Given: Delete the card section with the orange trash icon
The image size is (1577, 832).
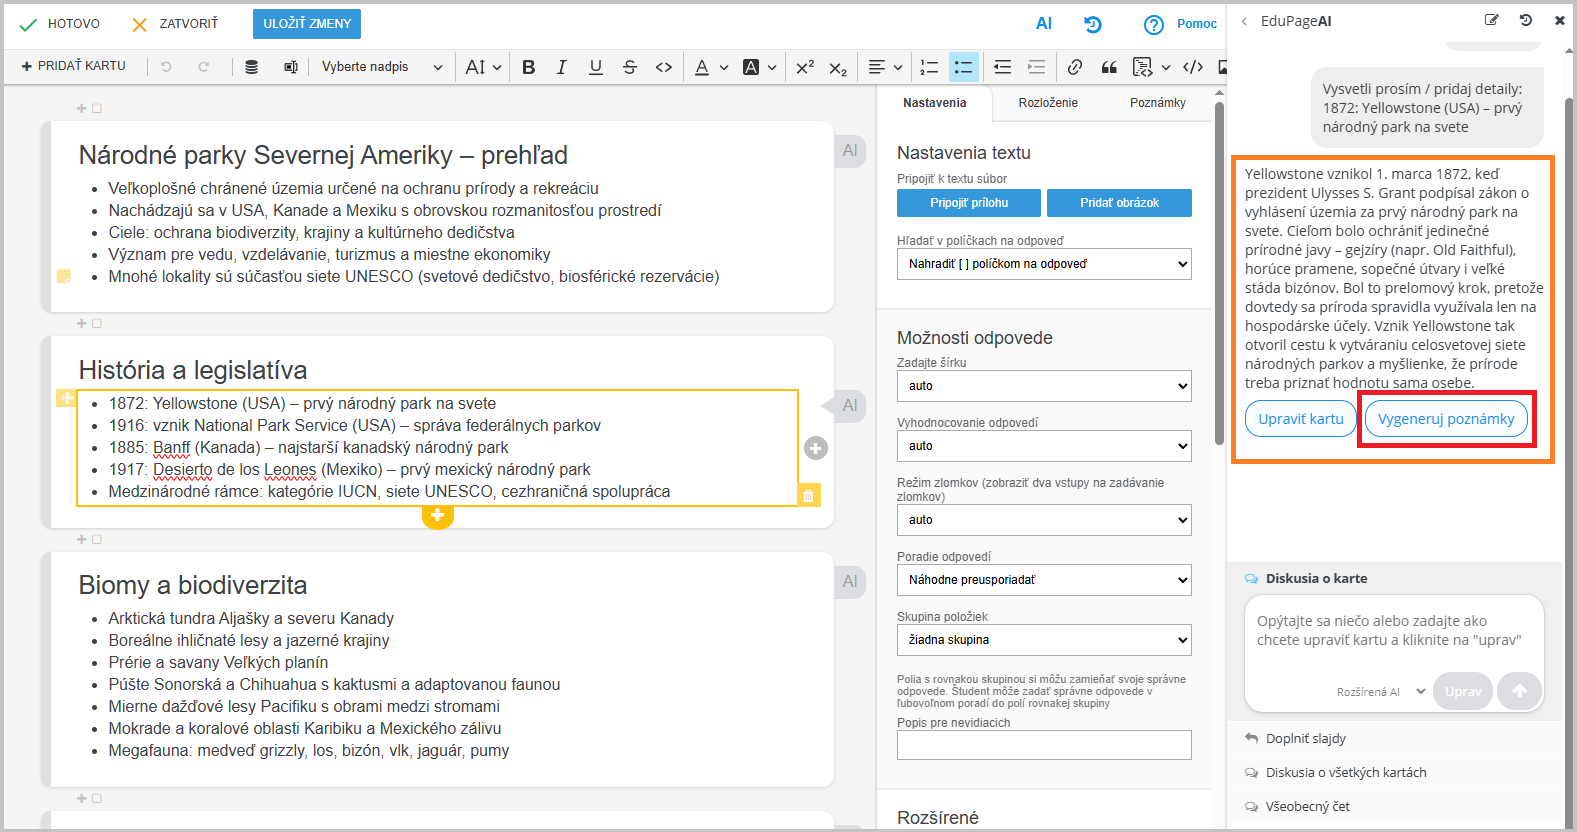Looking at the screenshot, I should pyautogui.click(x=808, y=495).
